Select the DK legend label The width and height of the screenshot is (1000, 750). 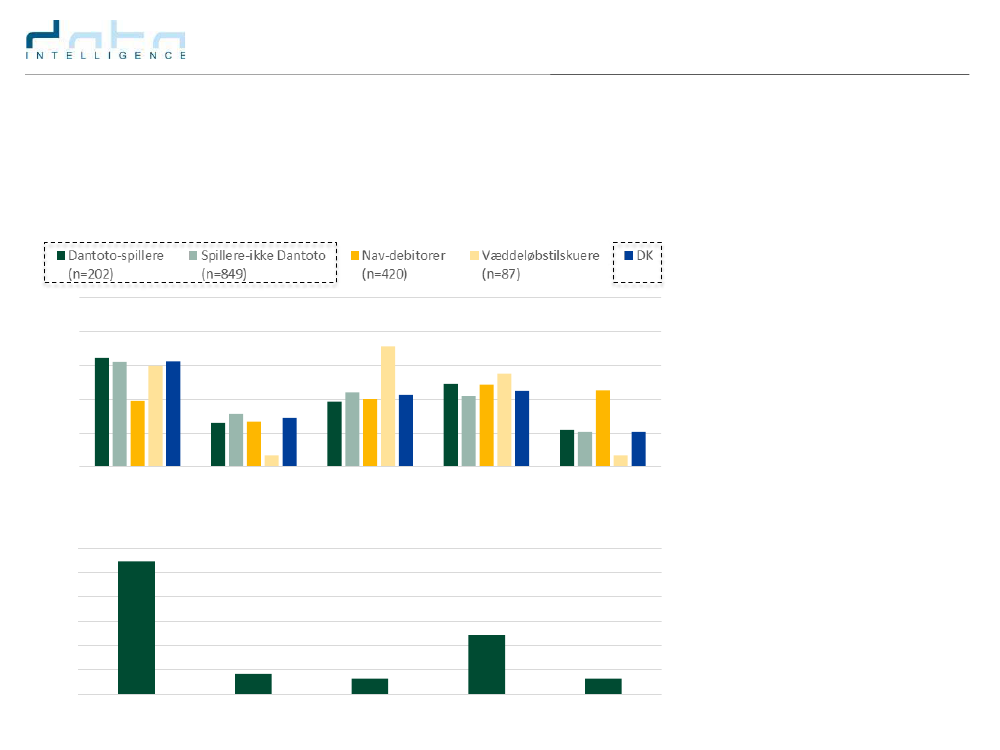645,256
